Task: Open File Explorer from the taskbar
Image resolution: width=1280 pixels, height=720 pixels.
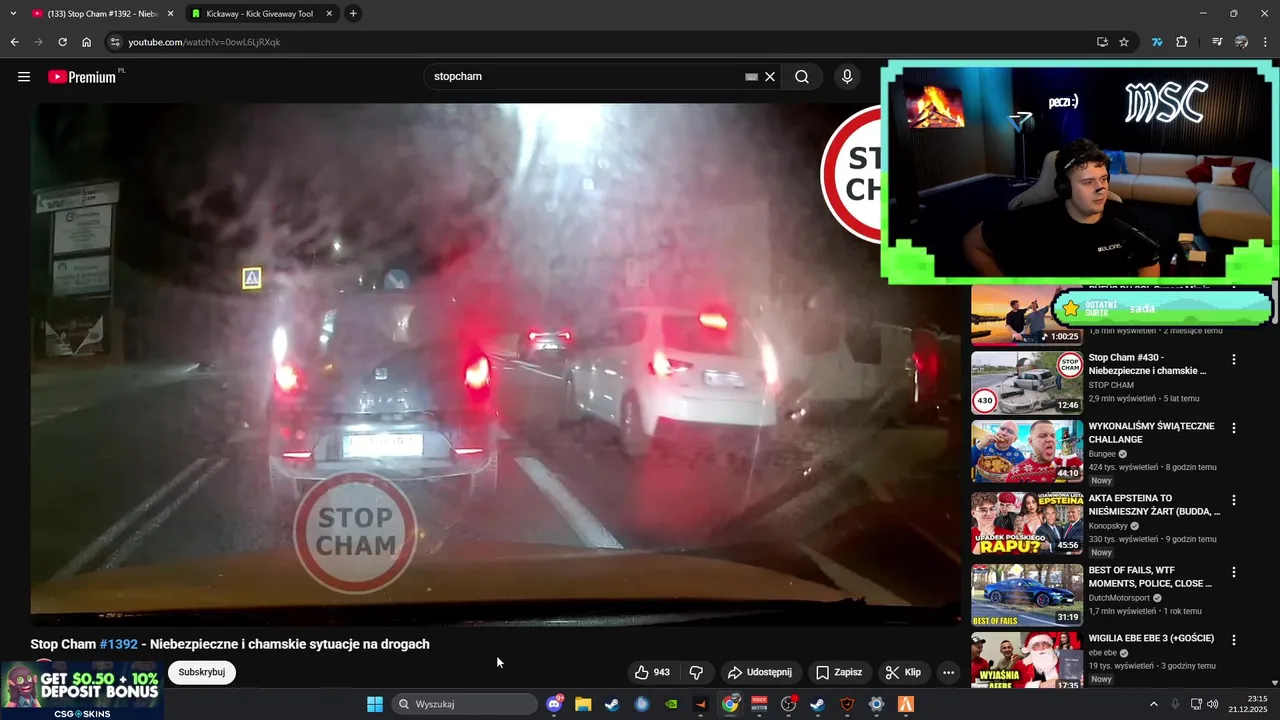Action: point(583,704)
